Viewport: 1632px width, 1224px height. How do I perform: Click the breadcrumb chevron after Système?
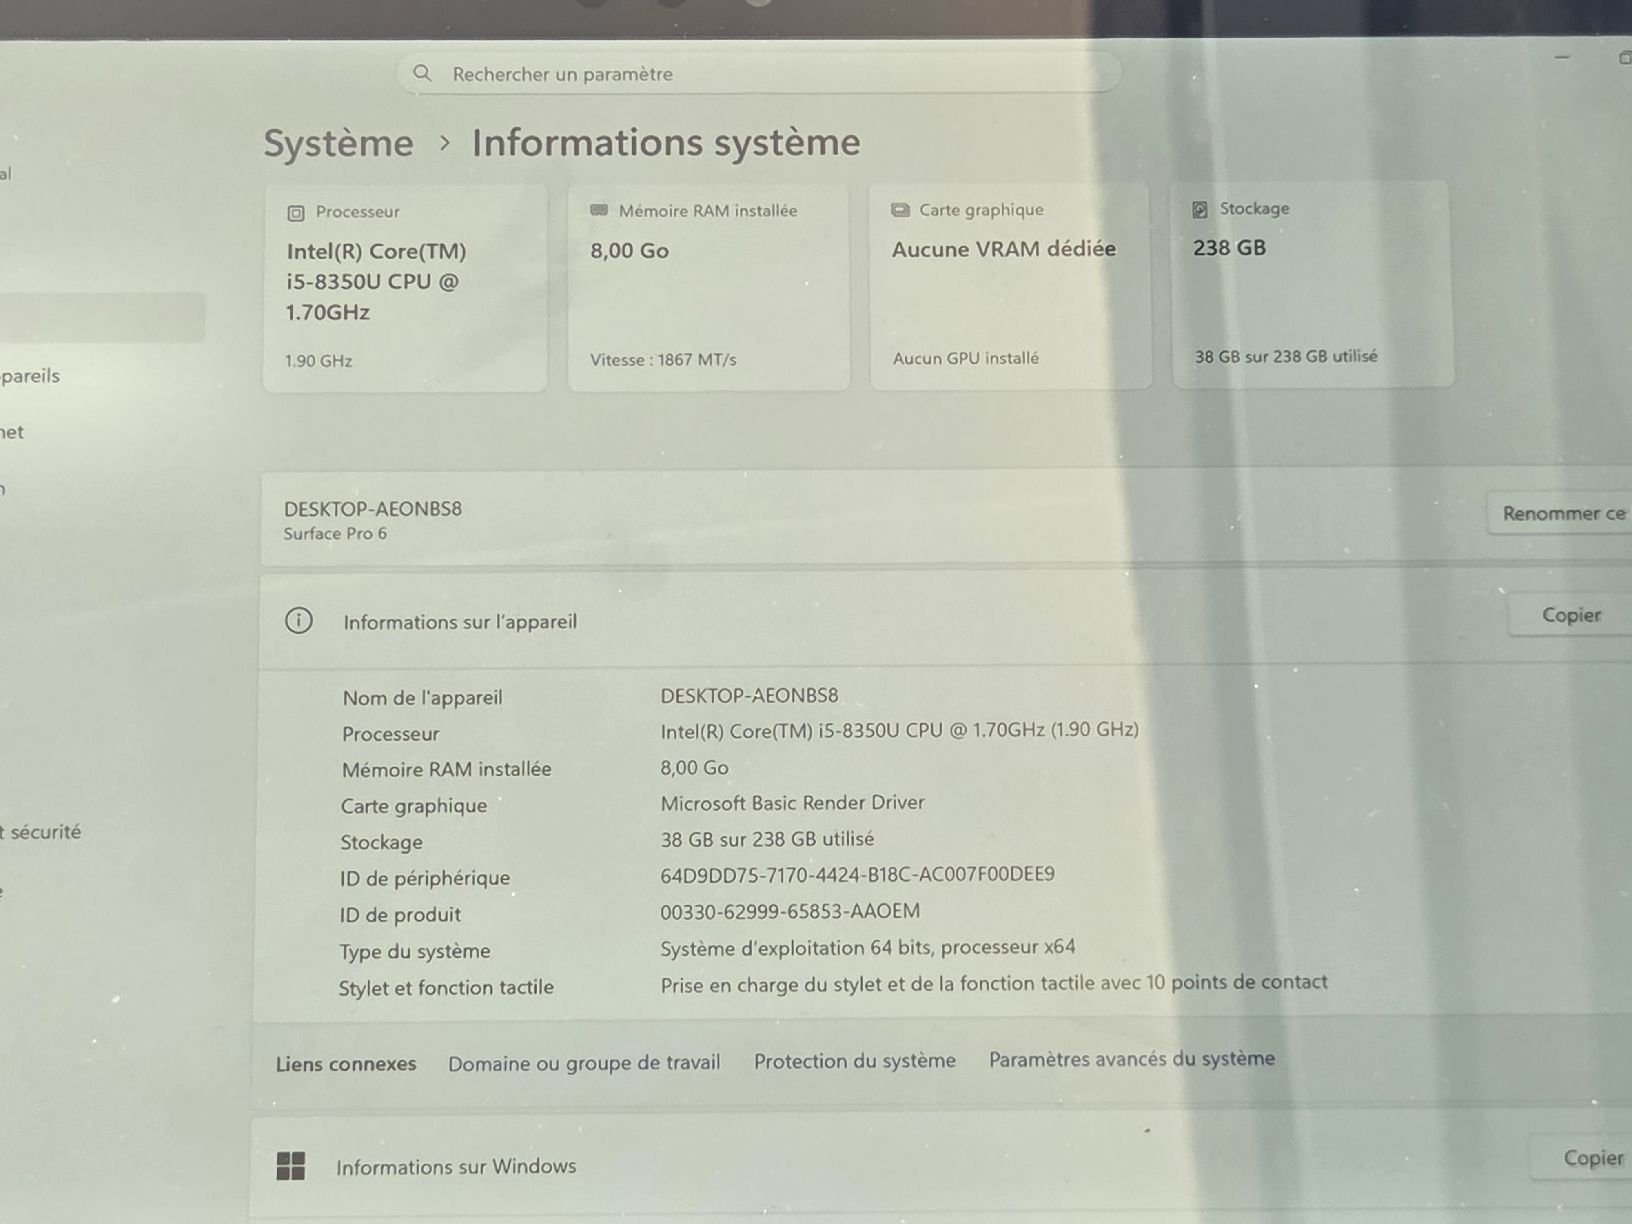[445, 143]
